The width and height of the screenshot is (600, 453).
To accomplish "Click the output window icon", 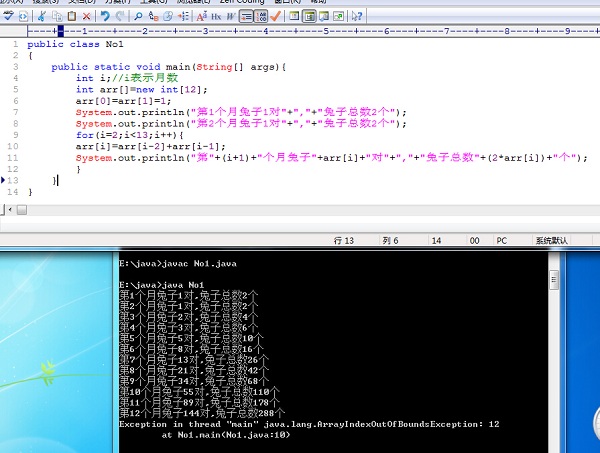I will (324, 16).
